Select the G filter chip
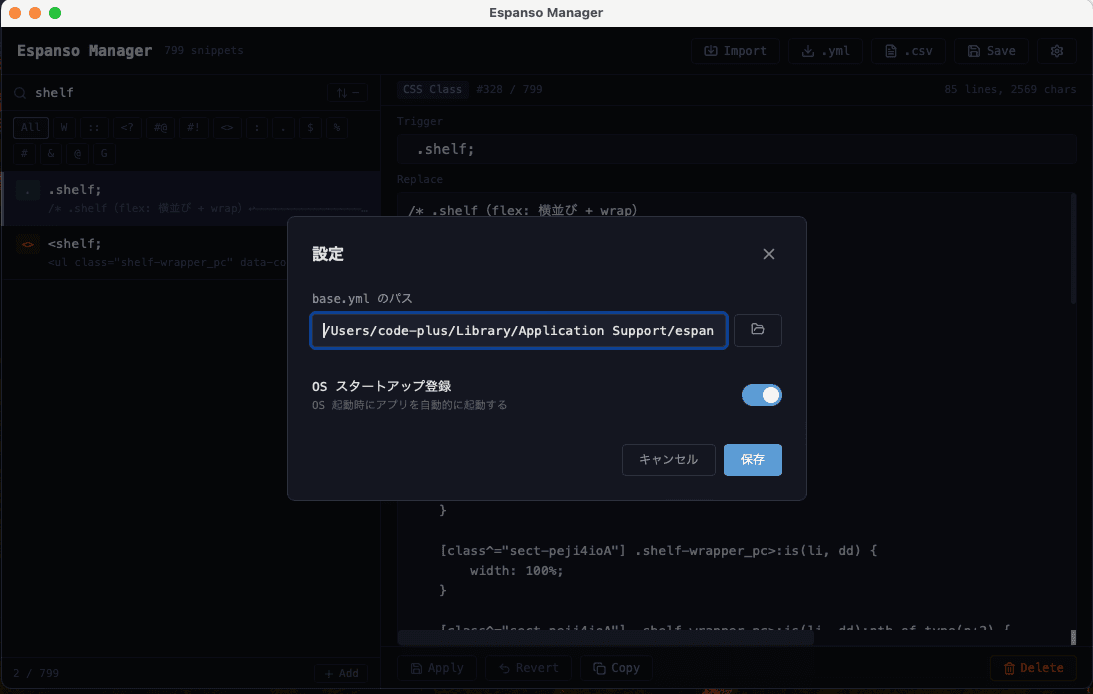The width and height of the screenshot is (1093, 694). pyautogui.click(x=104, y=153)
